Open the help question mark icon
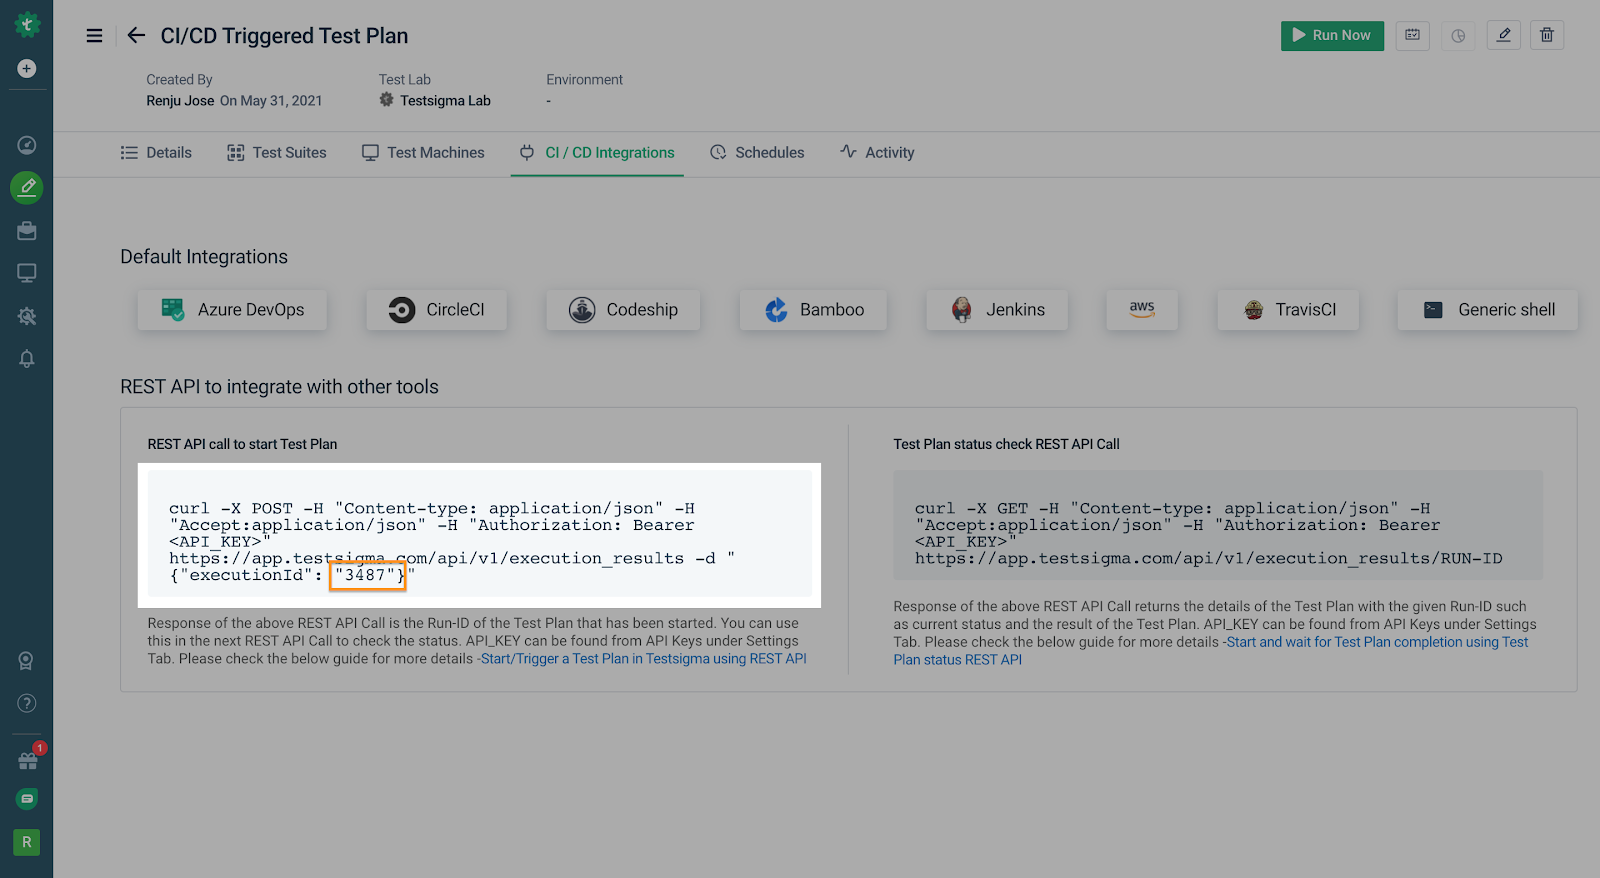 coord(27,703)
